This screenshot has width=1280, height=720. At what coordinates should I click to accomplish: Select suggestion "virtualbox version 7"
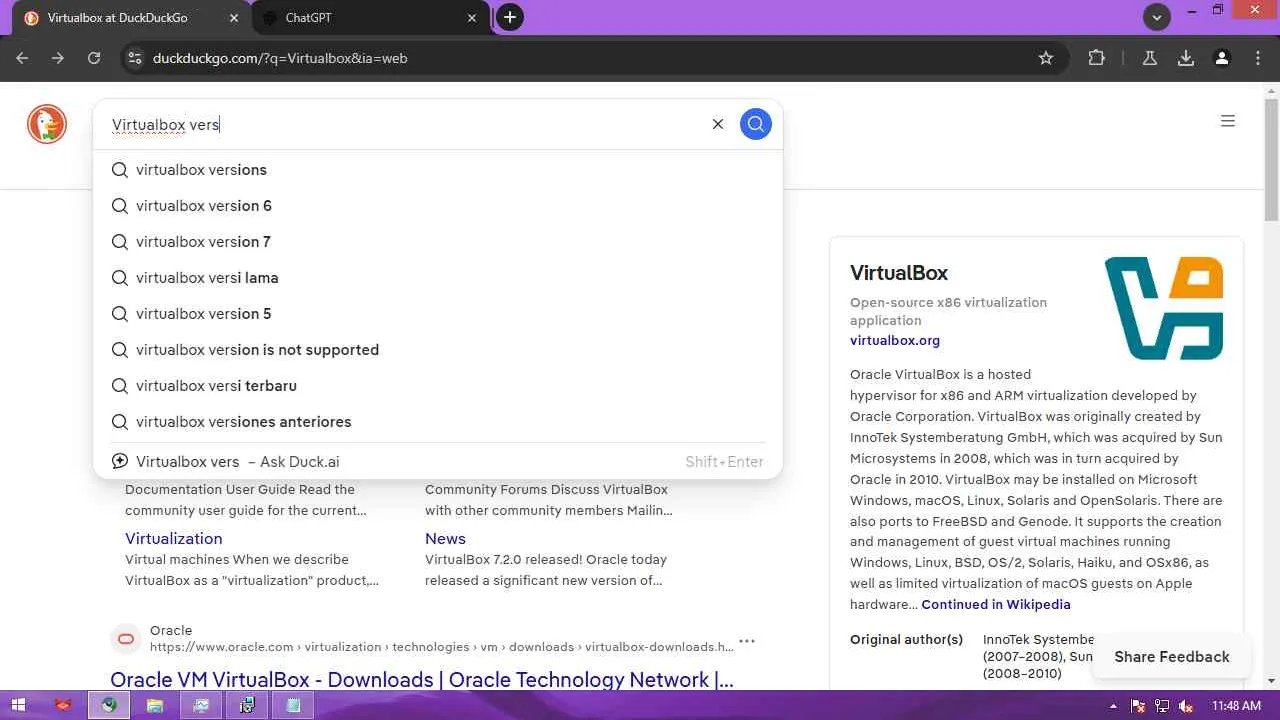tap(438, 242)
